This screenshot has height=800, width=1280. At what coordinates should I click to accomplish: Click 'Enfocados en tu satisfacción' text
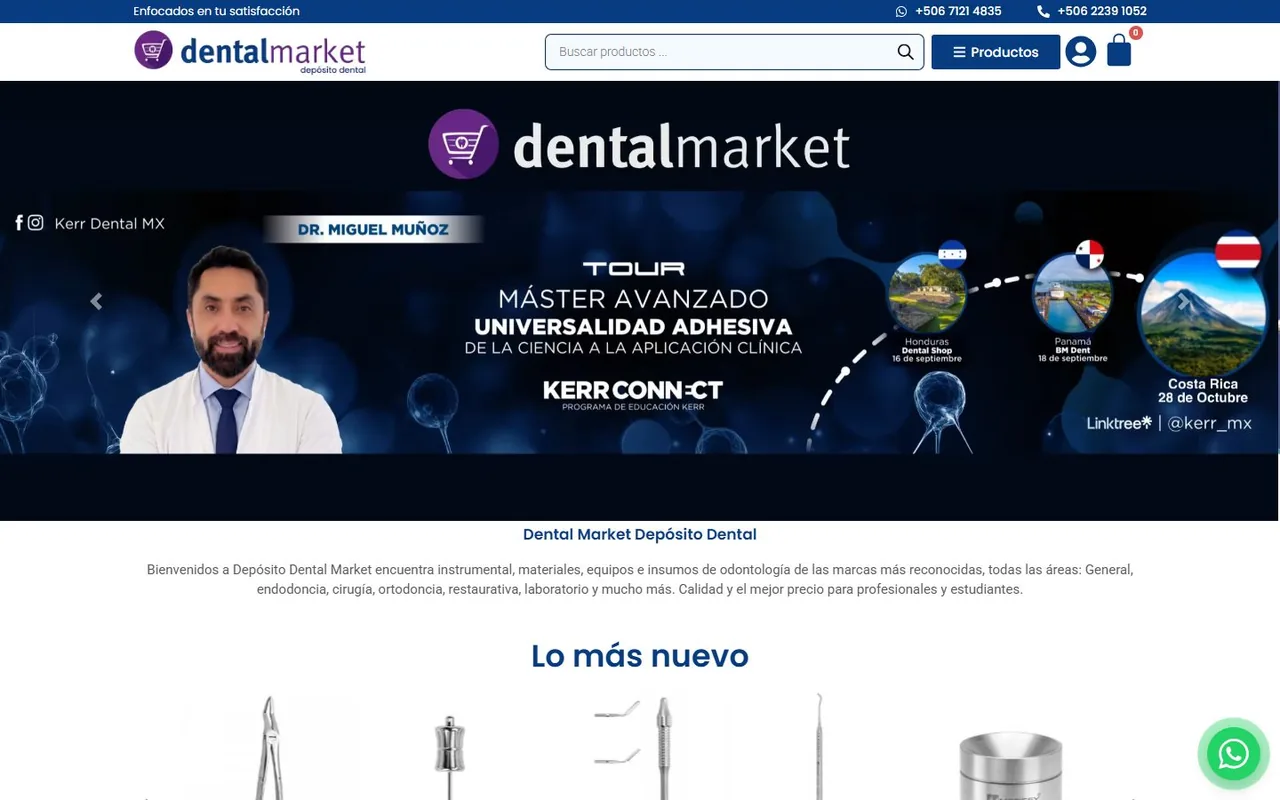click(x=216, y=11)
